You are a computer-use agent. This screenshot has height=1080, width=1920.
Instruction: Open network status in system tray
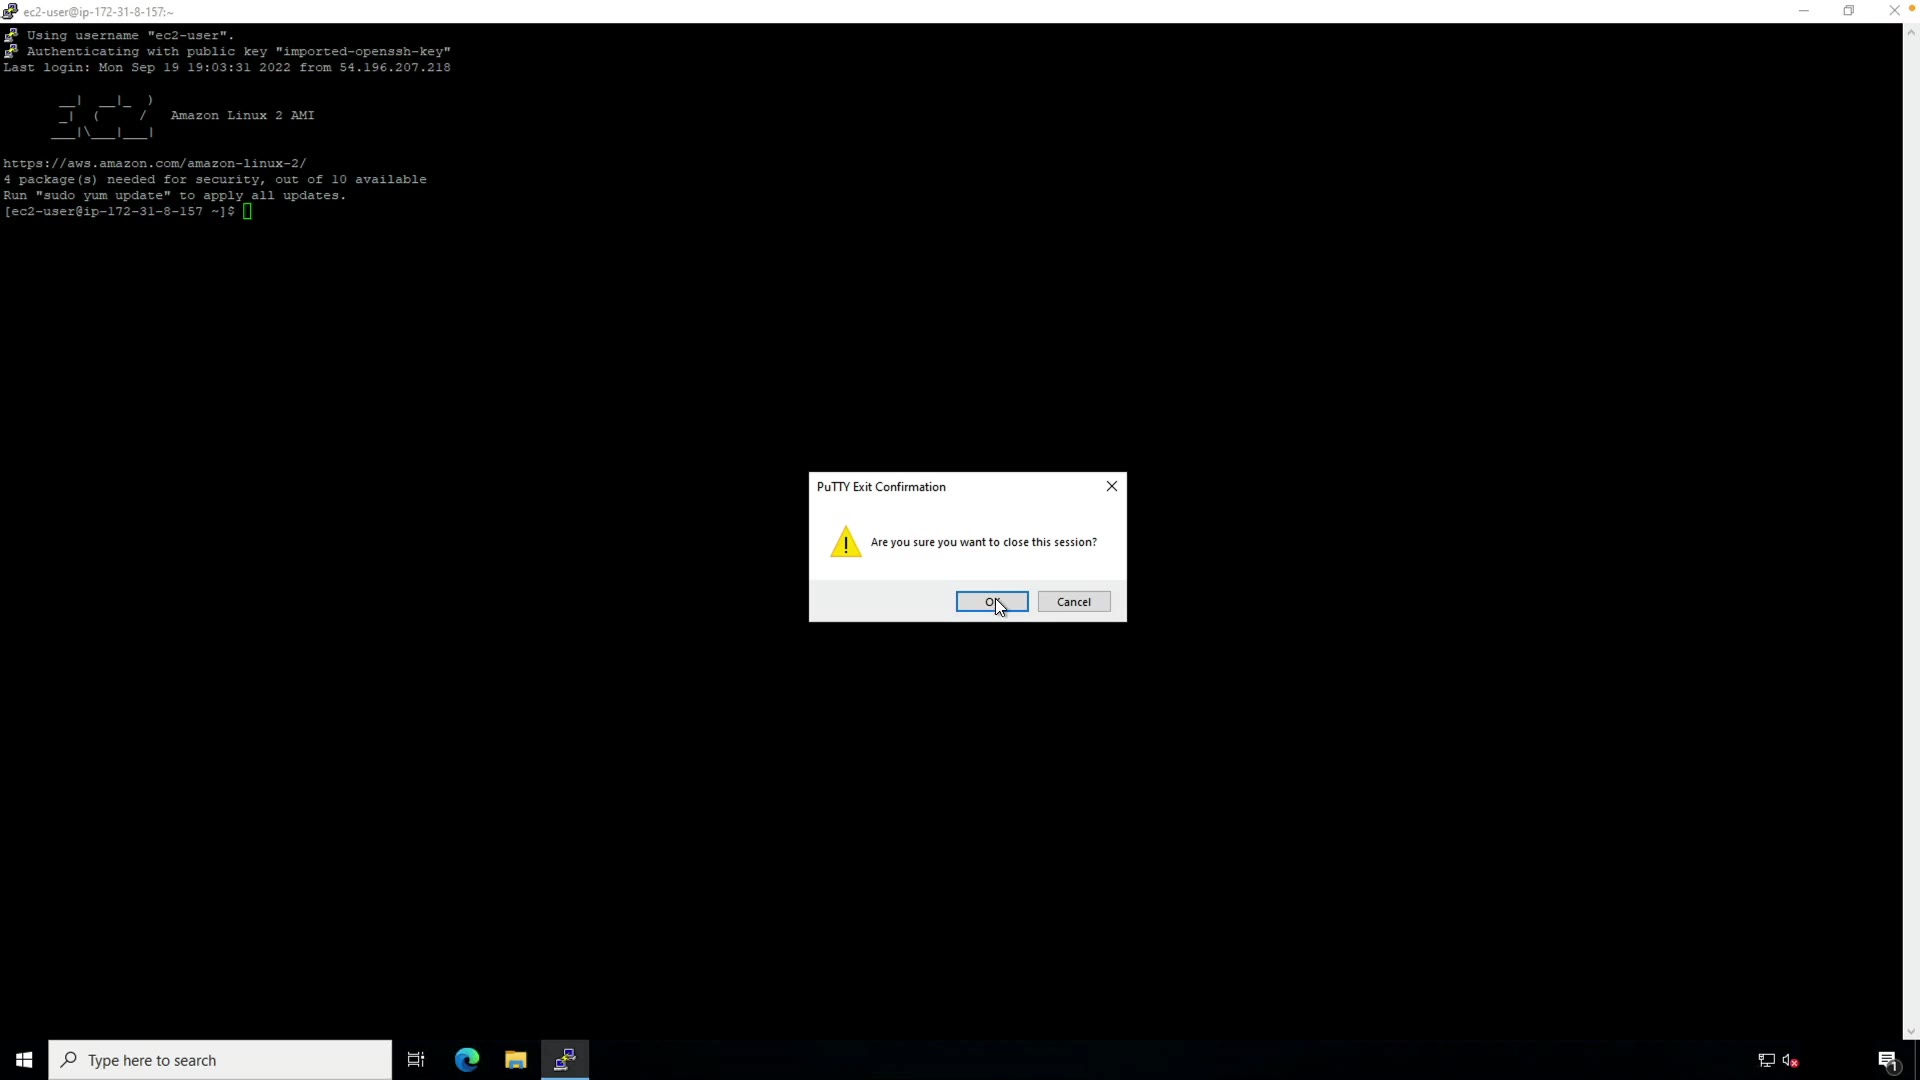1766,1060
